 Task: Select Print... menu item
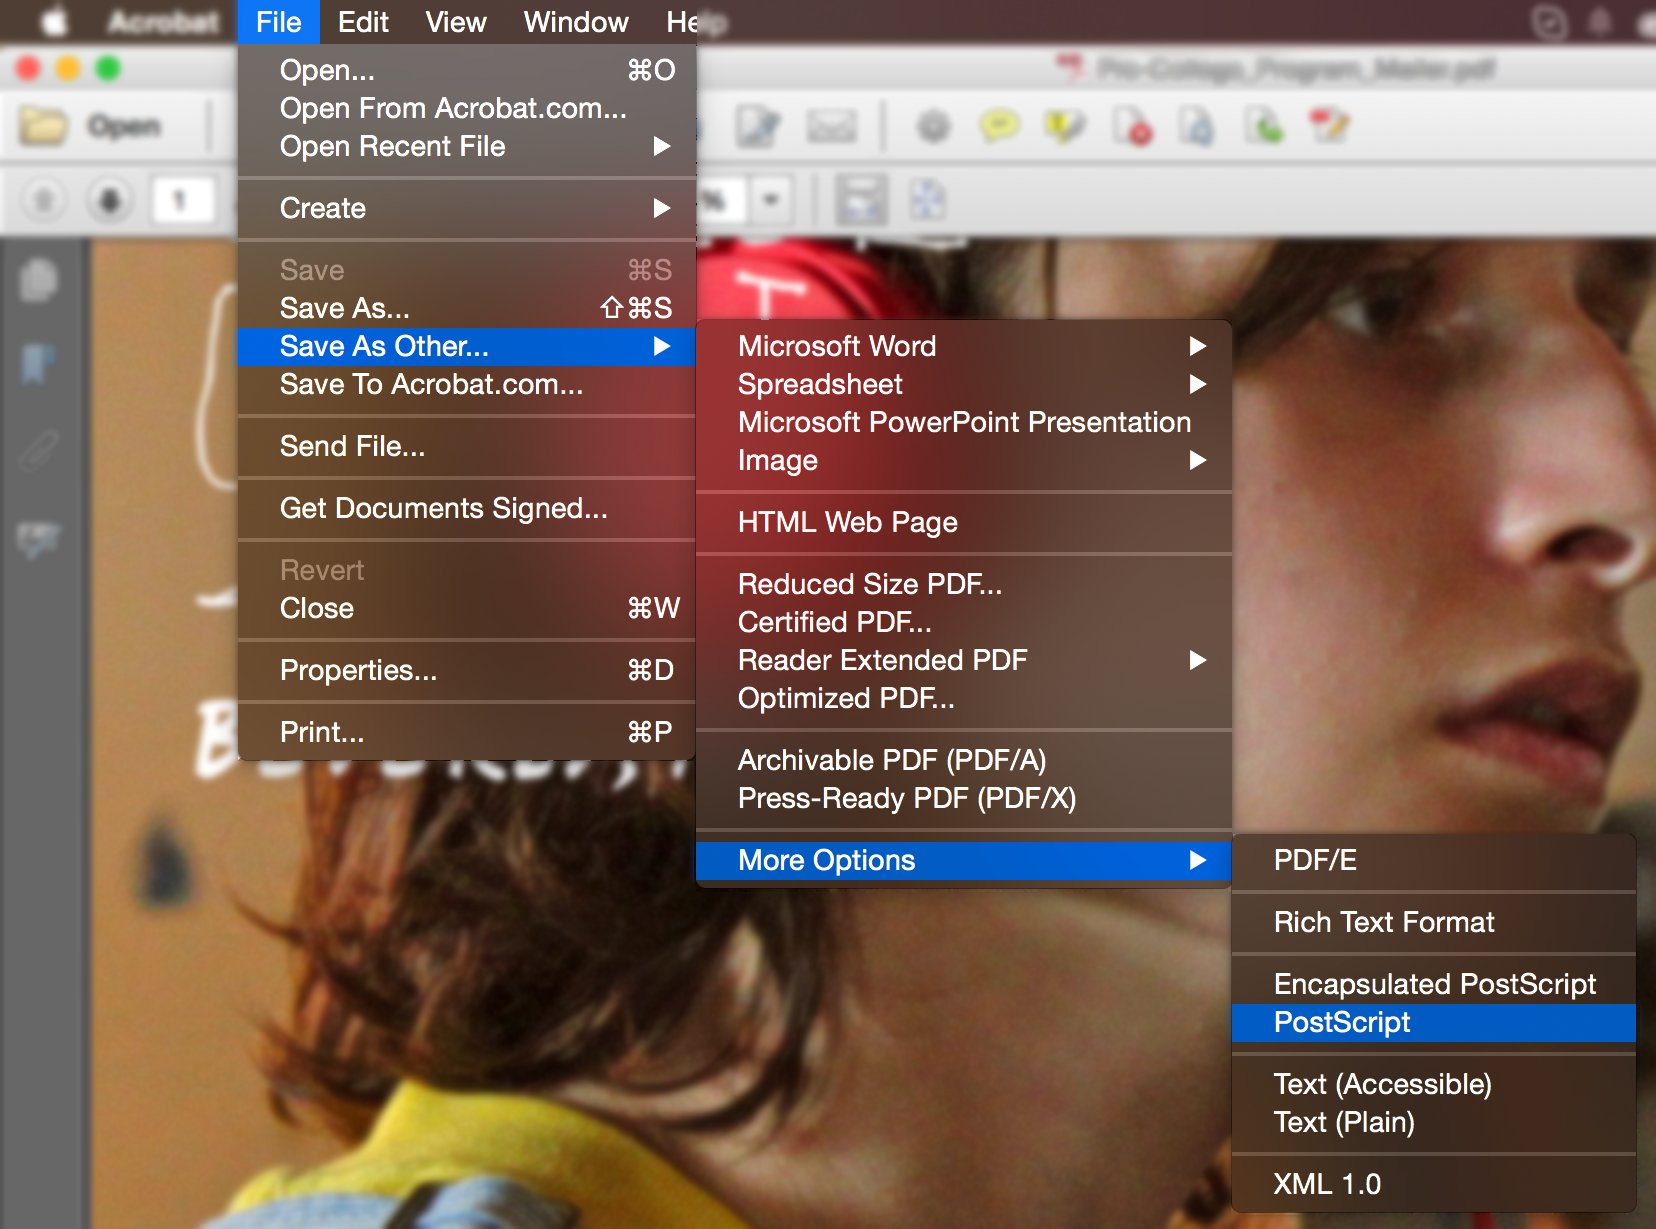coord(467,732)
